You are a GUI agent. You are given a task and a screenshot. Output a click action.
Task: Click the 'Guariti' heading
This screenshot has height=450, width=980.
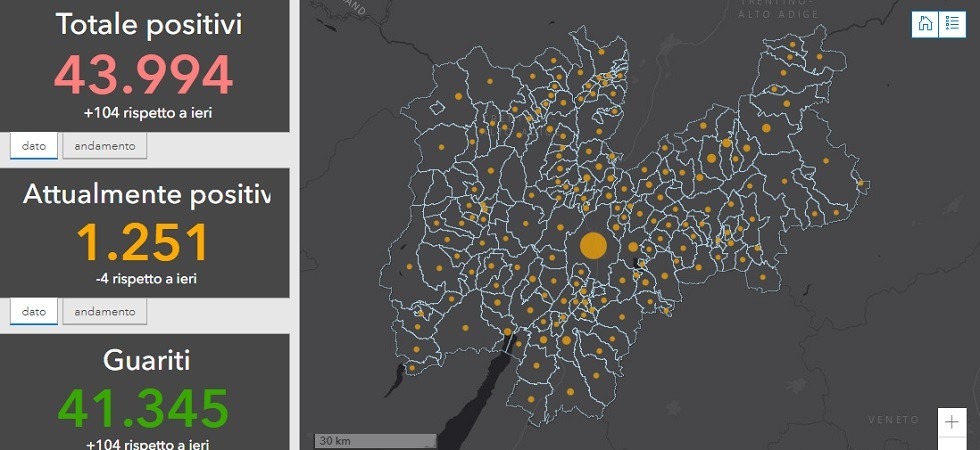(x=146, y=361)
